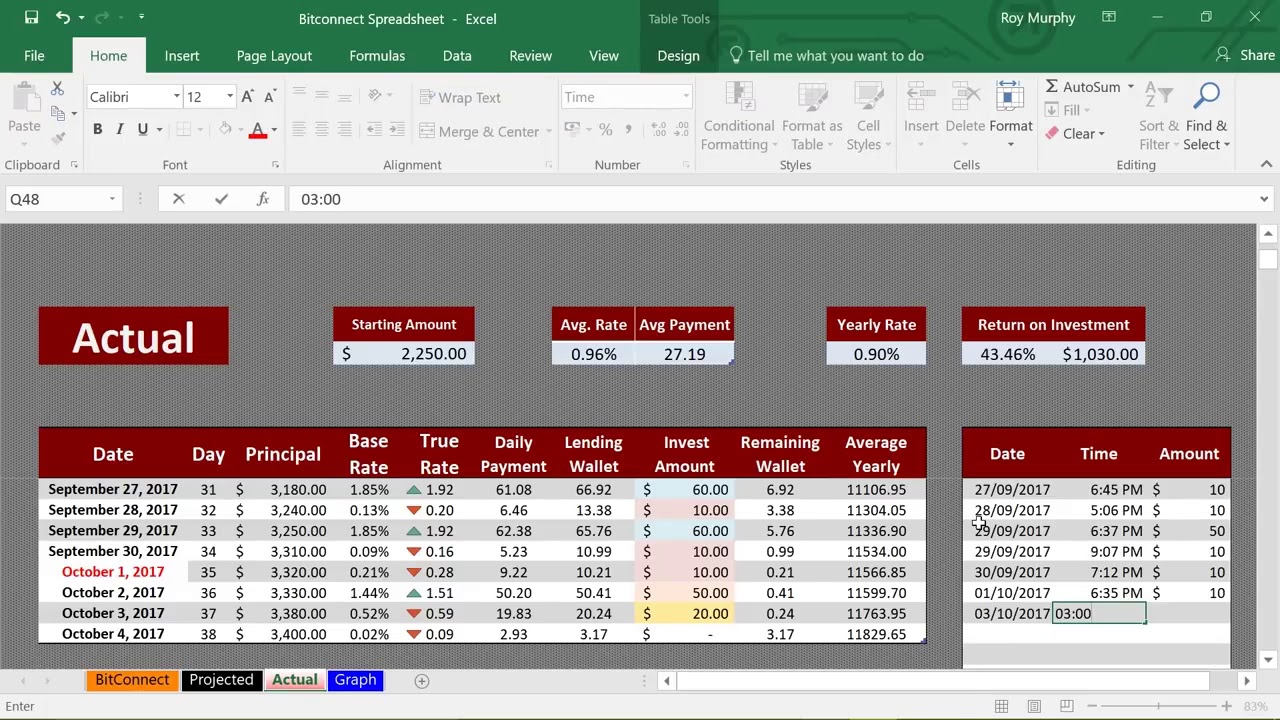Go to the Data ribbon tab
This screenshot has height=720, width=1280.
(x=457, y=56)
